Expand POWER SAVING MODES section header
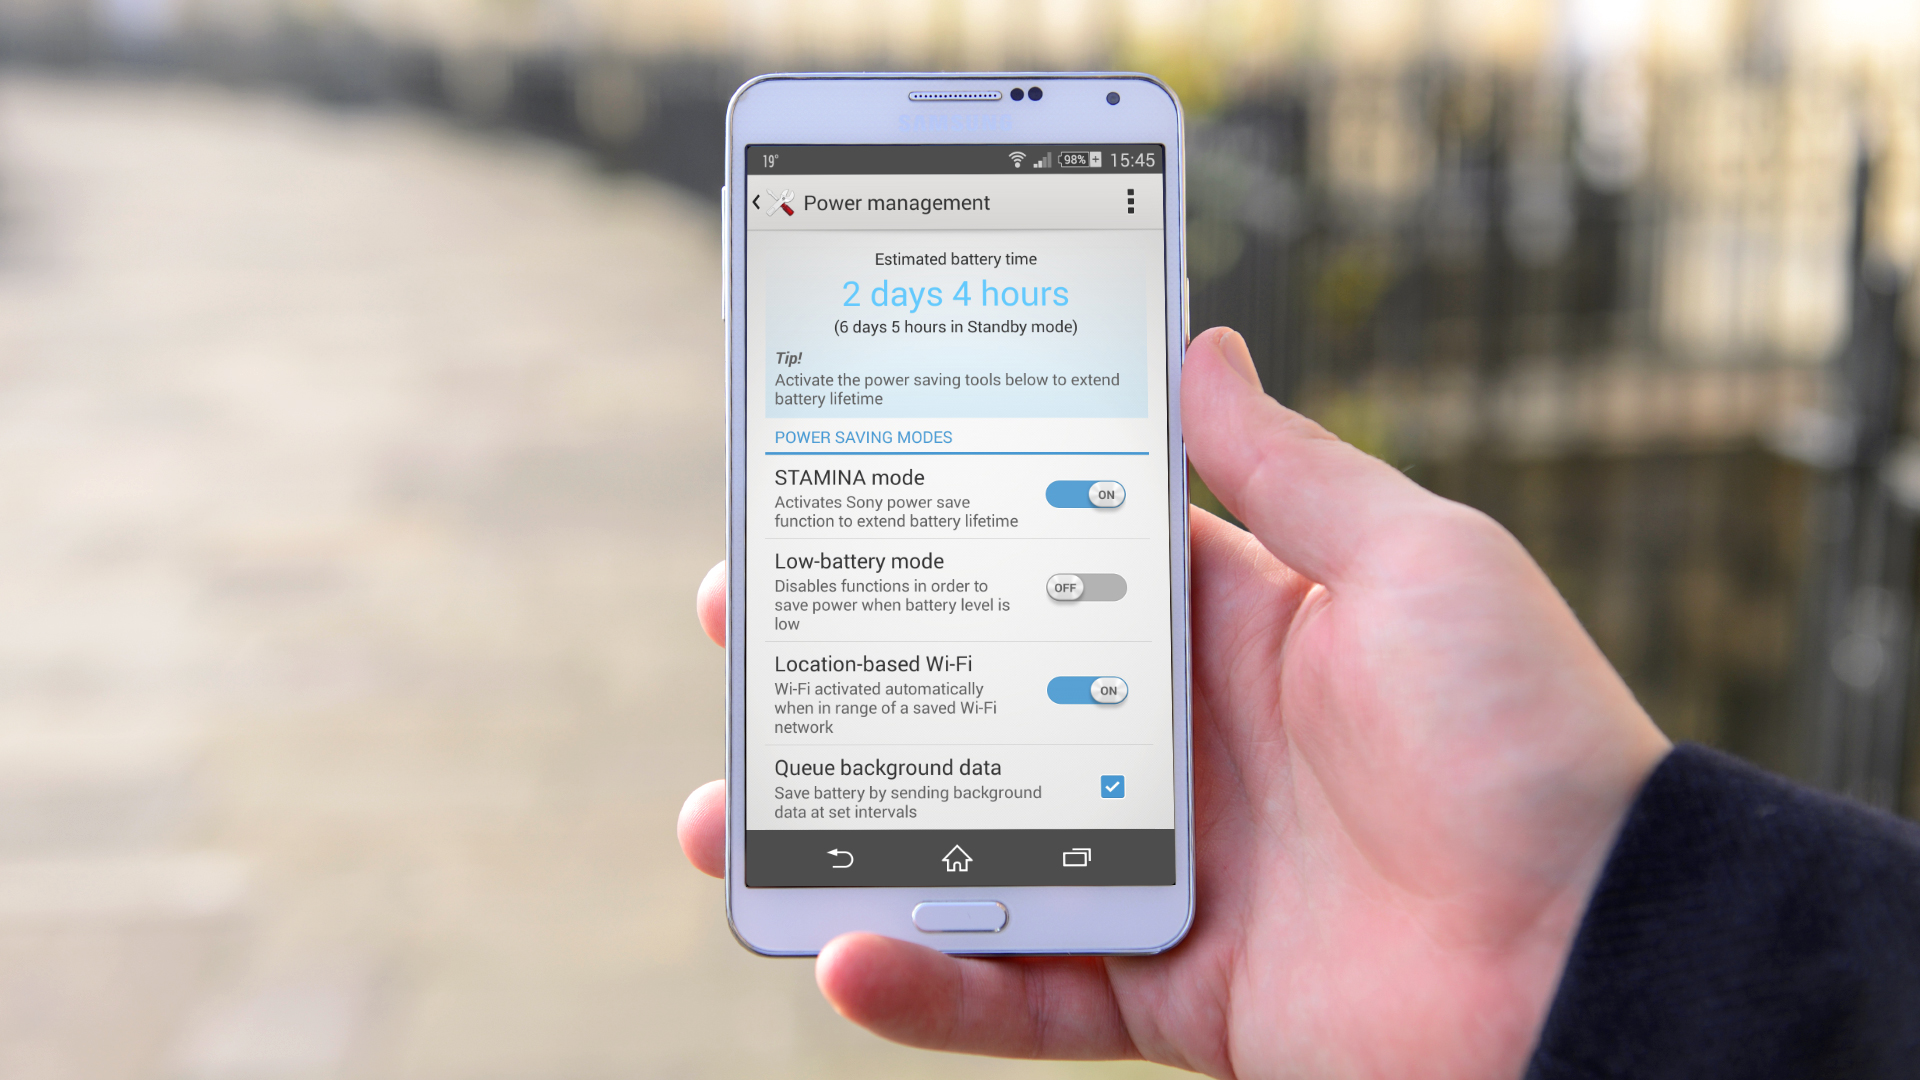The width and height of the screenshot is (1920, 1080). (861, 436)
